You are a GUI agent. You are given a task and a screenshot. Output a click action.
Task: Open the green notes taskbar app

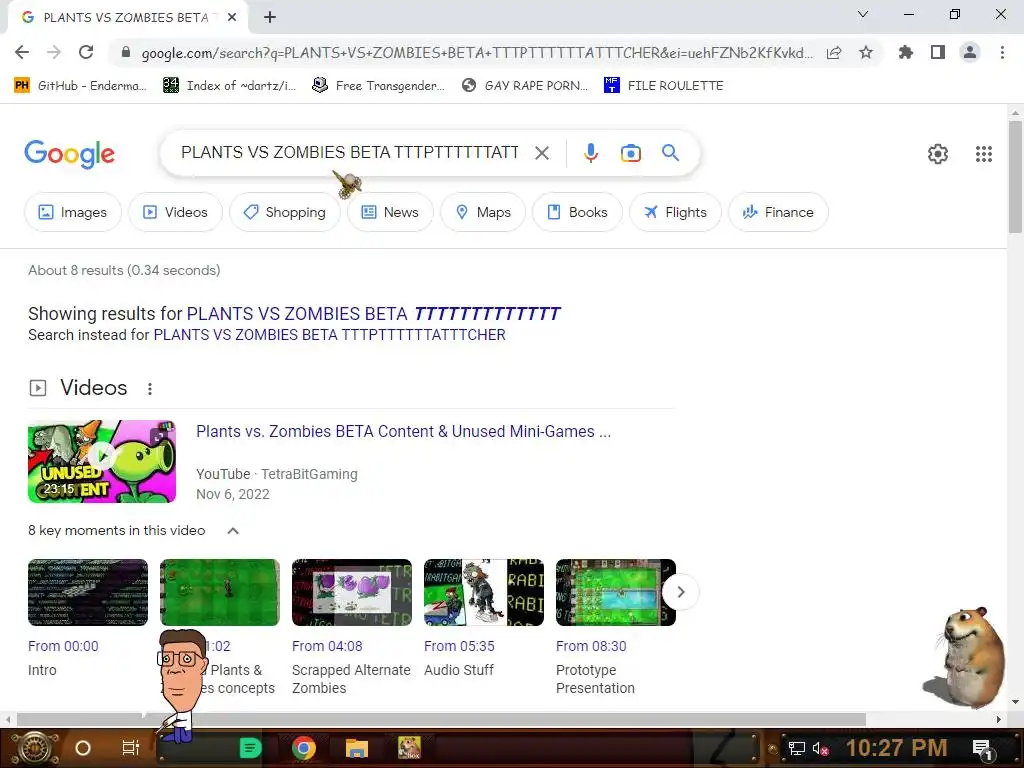pyautogui.click(x=250, y=748)
